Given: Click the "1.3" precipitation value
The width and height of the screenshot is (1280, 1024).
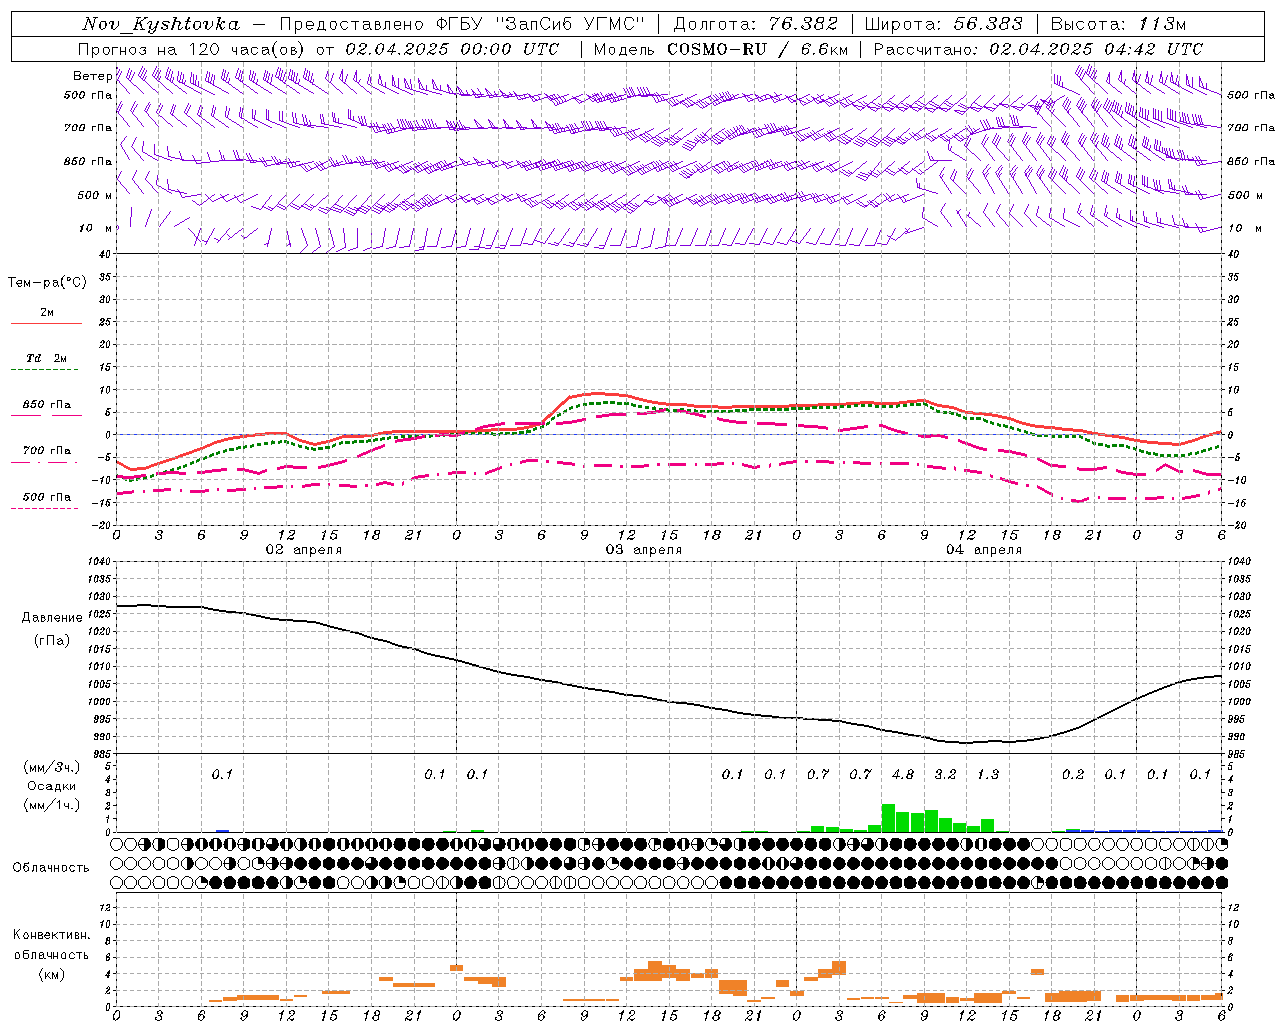Looking at the screenshot, I should (x=987, y=774).
